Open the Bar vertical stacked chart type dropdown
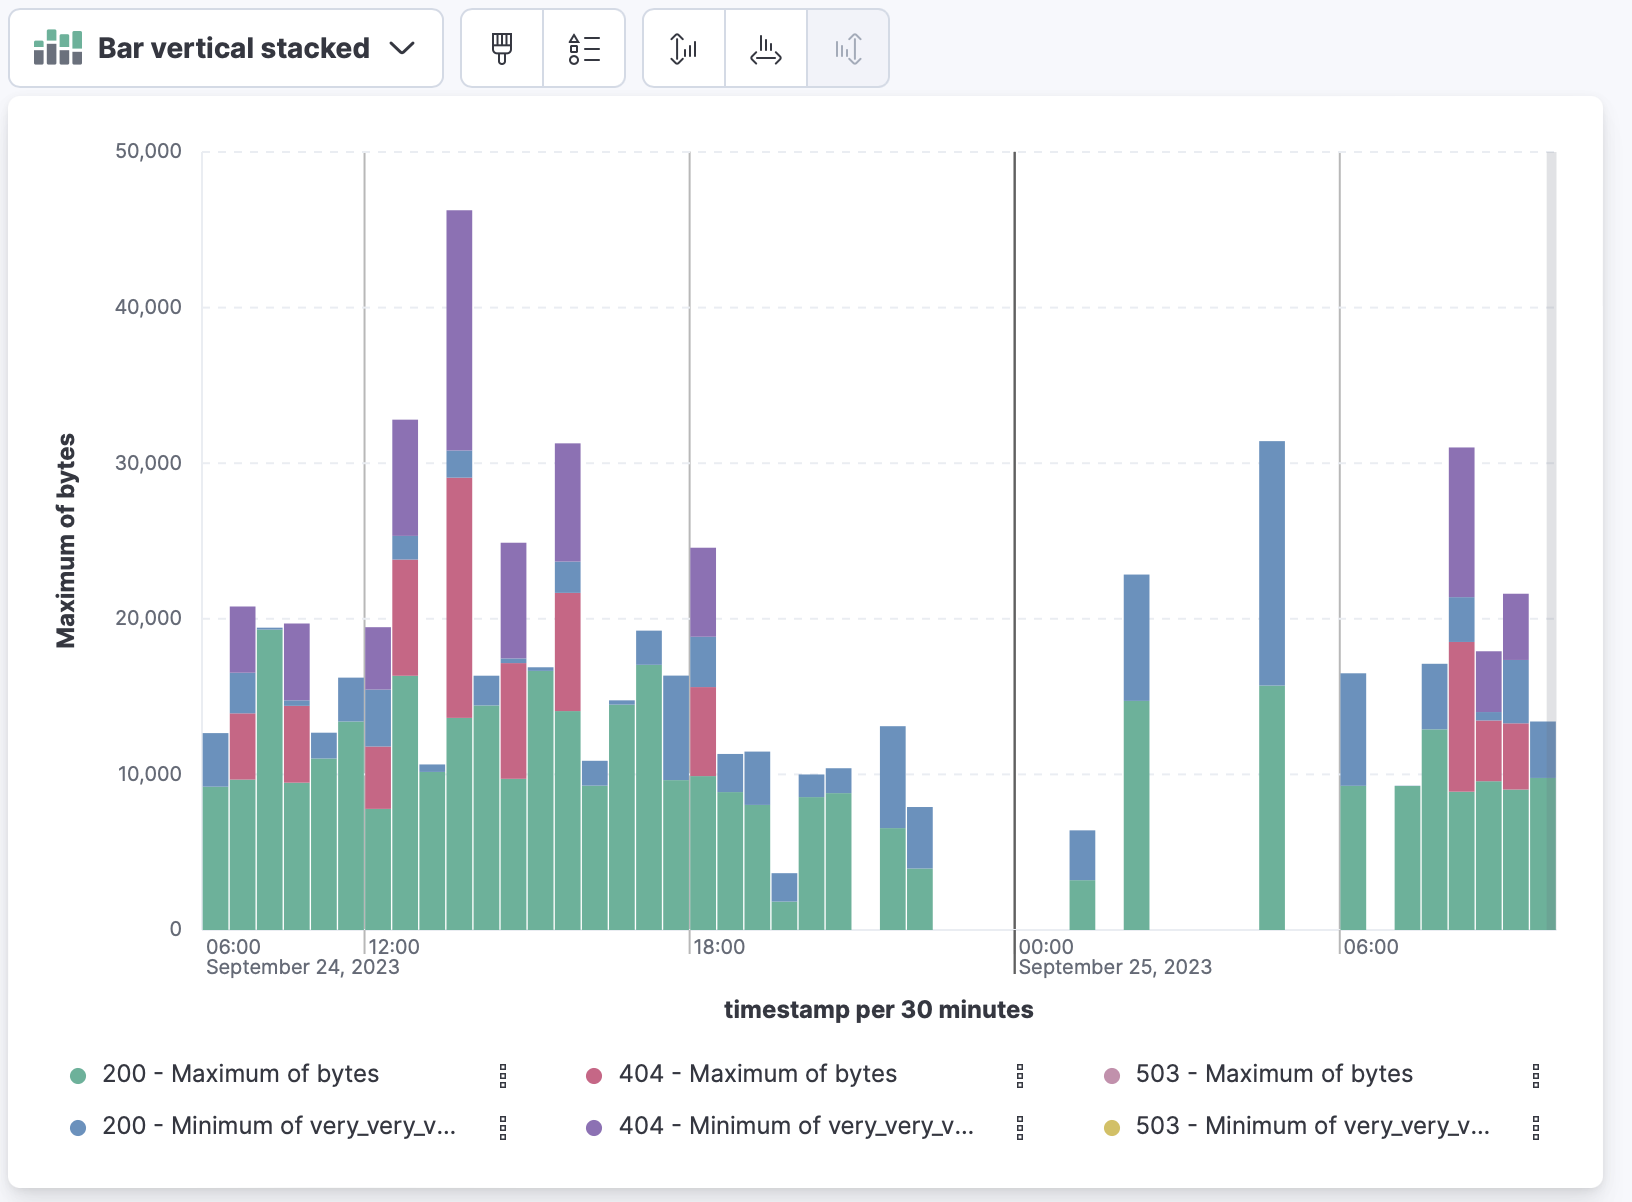1632x1202 pixels. pos(226,47)
